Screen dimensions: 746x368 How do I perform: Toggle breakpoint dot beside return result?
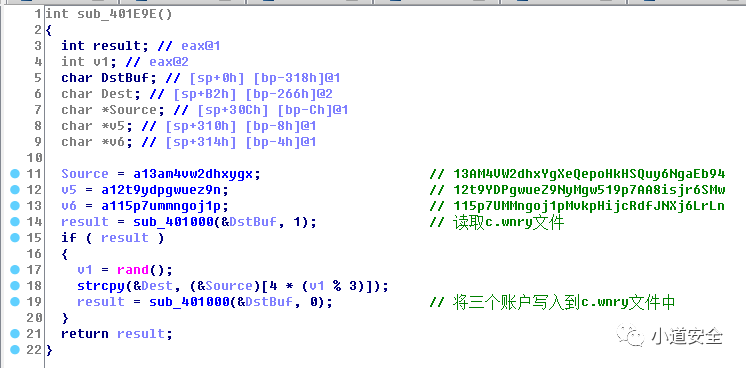coord(15,334)
